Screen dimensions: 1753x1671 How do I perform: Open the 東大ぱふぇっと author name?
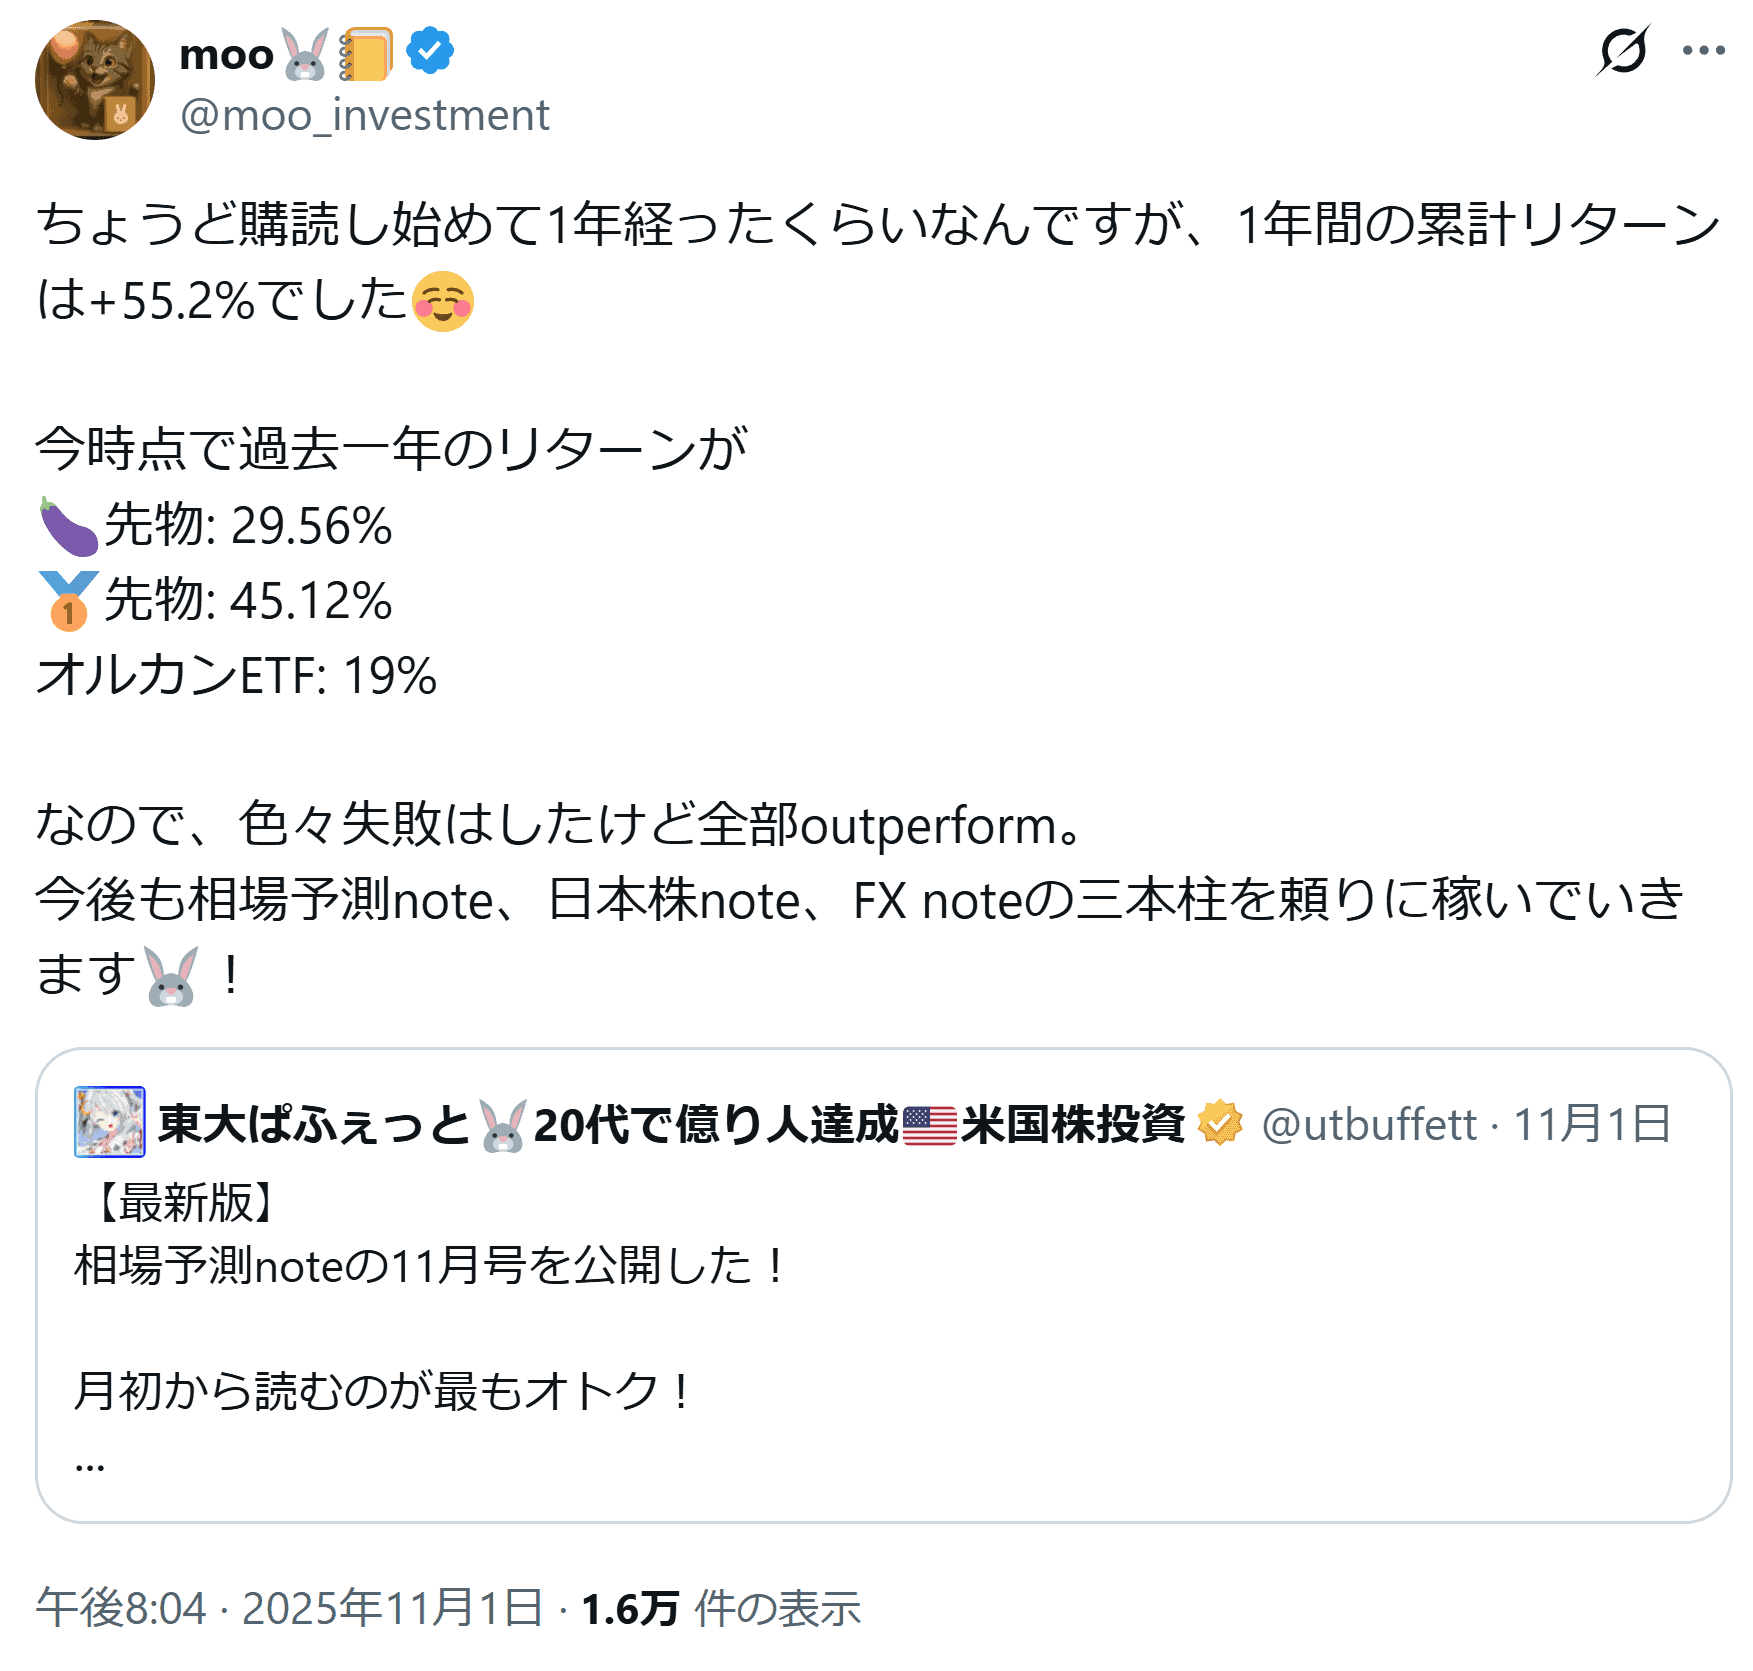(x=314, y=1124)
